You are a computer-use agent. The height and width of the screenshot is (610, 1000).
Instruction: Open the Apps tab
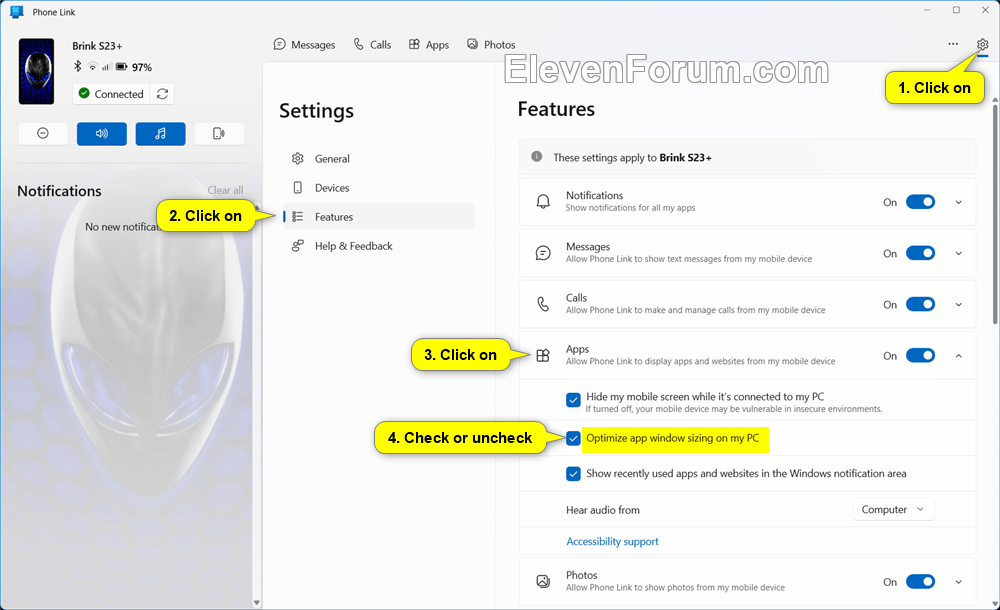429,45
